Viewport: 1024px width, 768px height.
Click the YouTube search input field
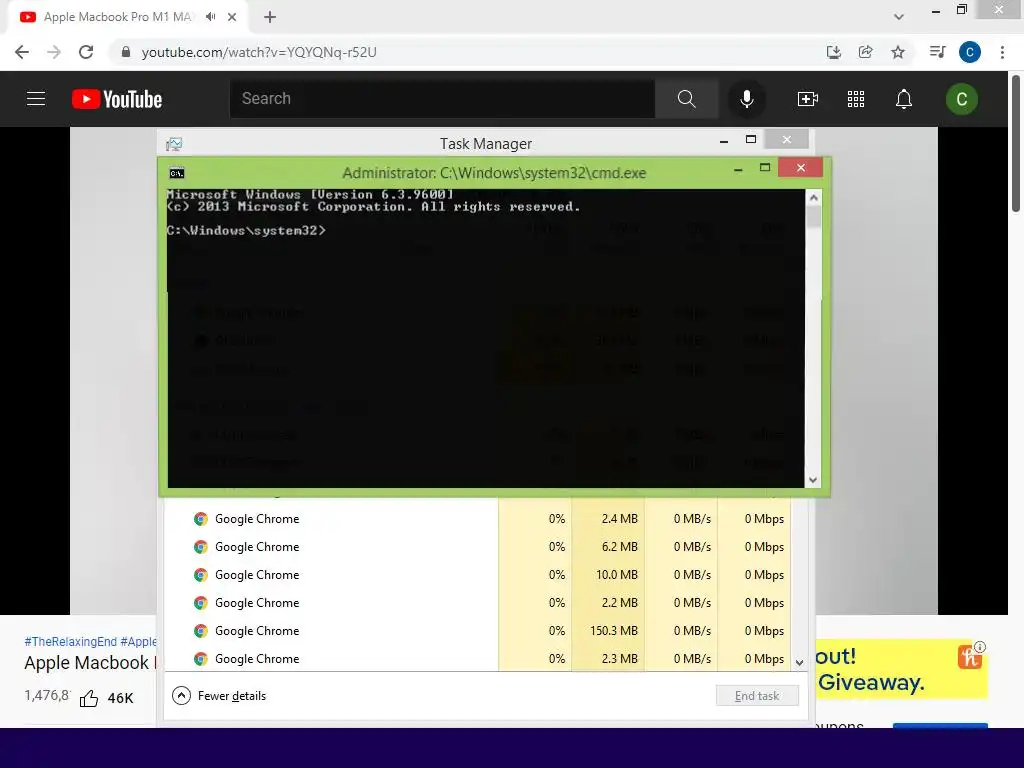pos(442,99)
